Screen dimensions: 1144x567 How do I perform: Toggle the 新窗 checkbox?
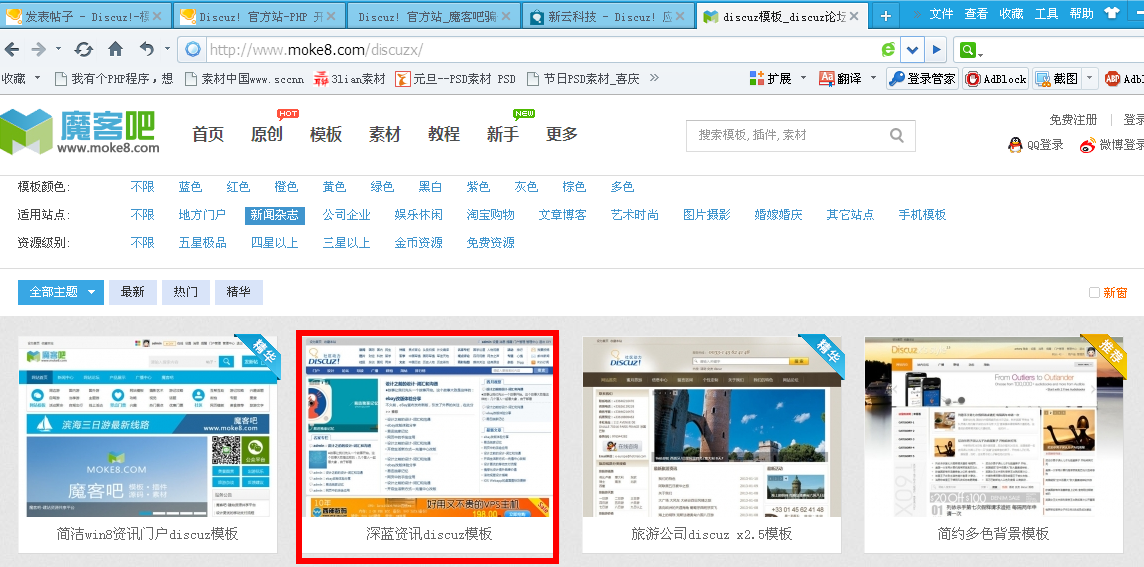click(x=1094, y=293)
